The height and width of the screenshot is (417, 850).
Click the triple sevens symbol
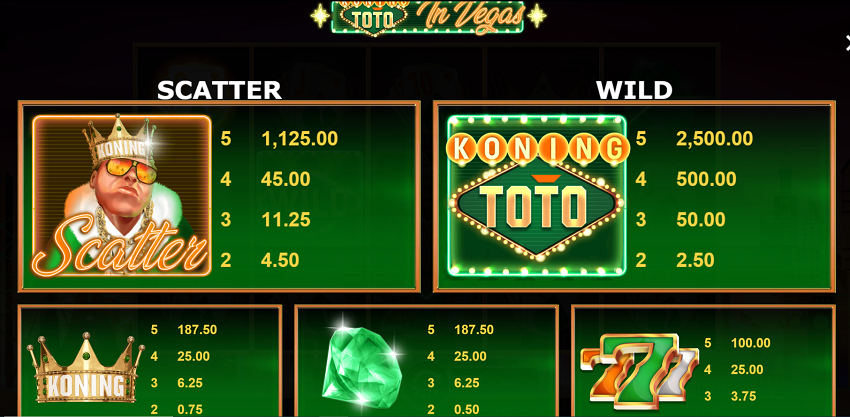[639, 373]
